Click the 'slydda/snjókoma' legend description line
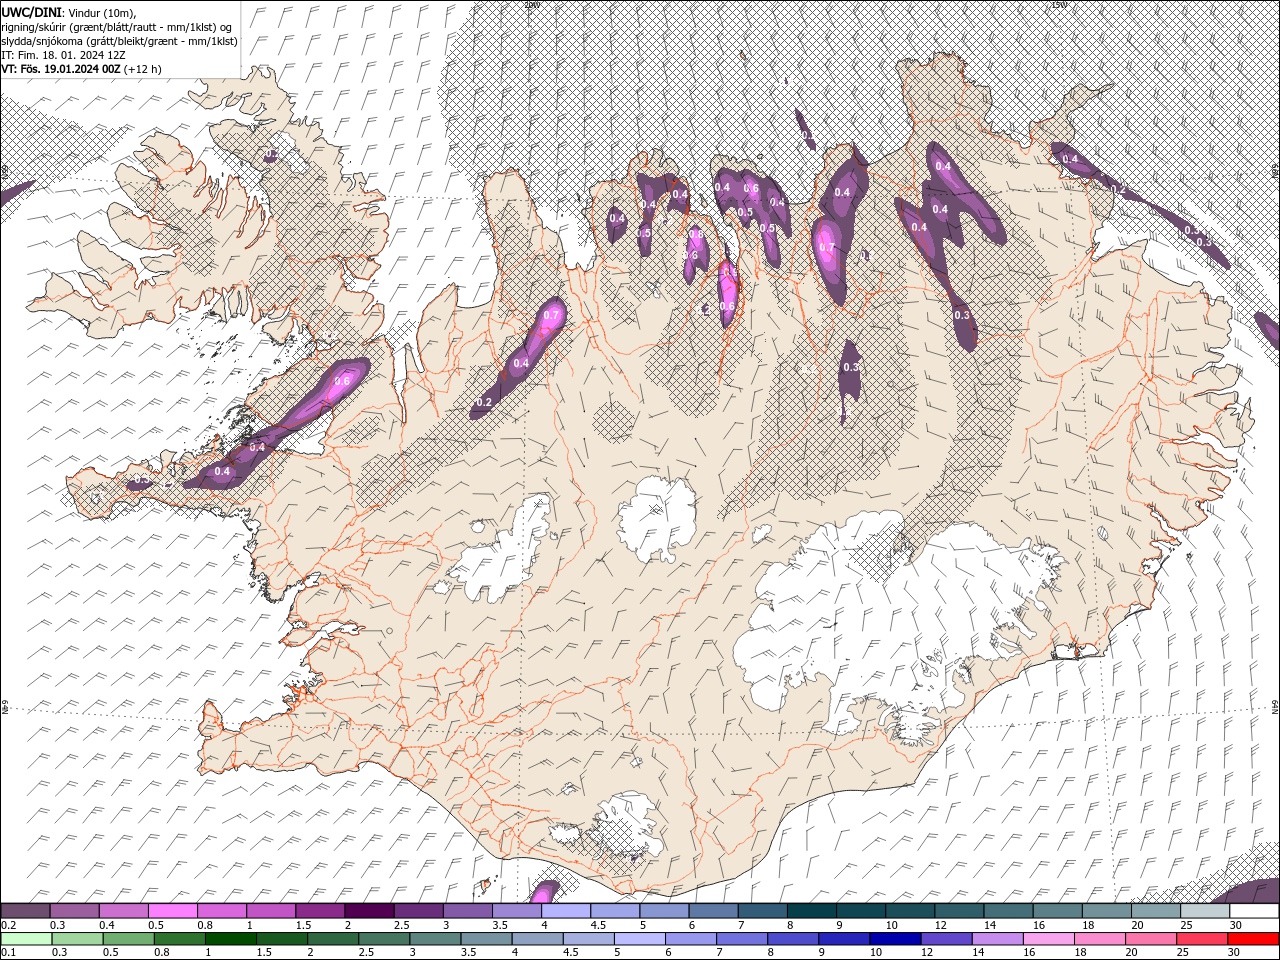The image size is (1280, 960). (119, 41)
